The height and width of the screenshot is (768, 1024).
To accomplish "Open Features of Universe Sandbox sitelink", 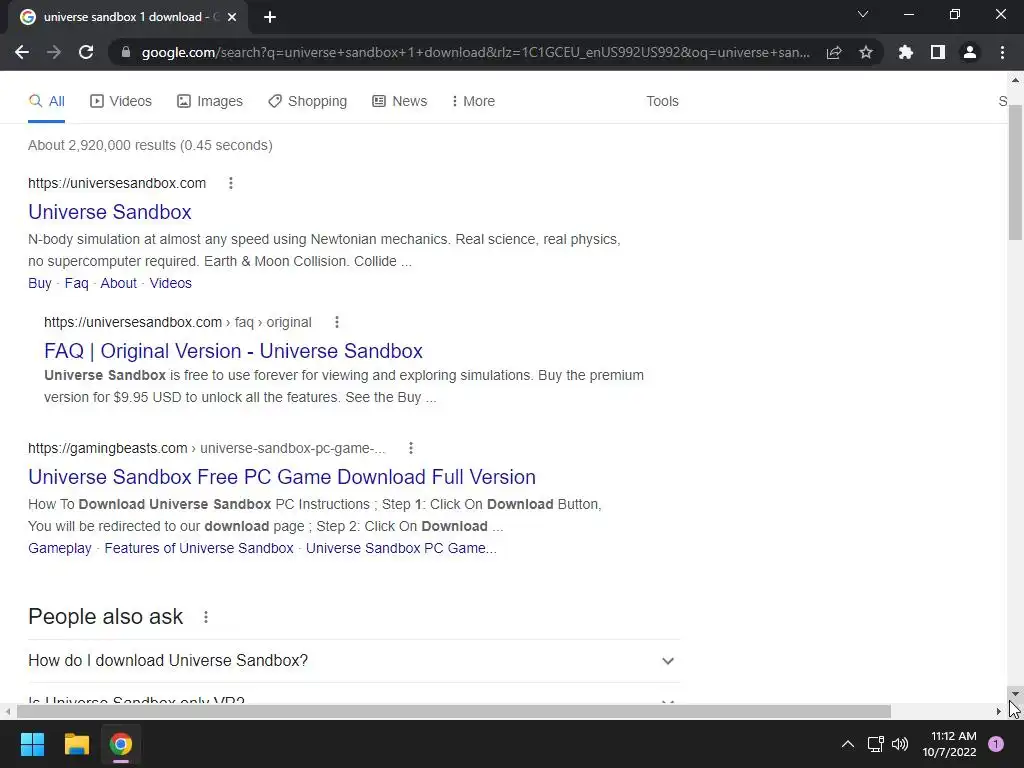I will click(199, 548).
